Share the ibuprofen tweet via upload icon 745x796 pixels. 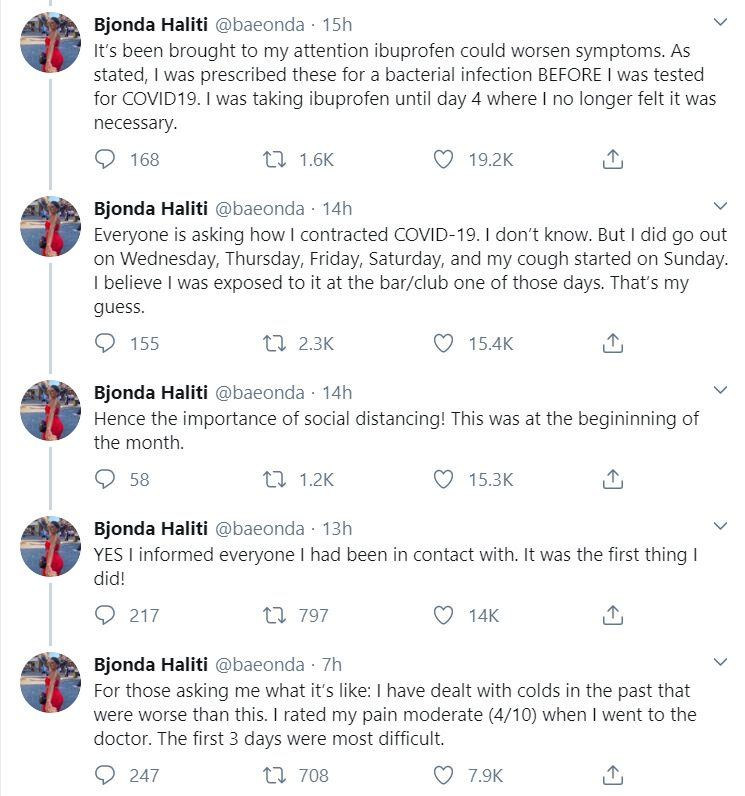(x=613, y=159)
